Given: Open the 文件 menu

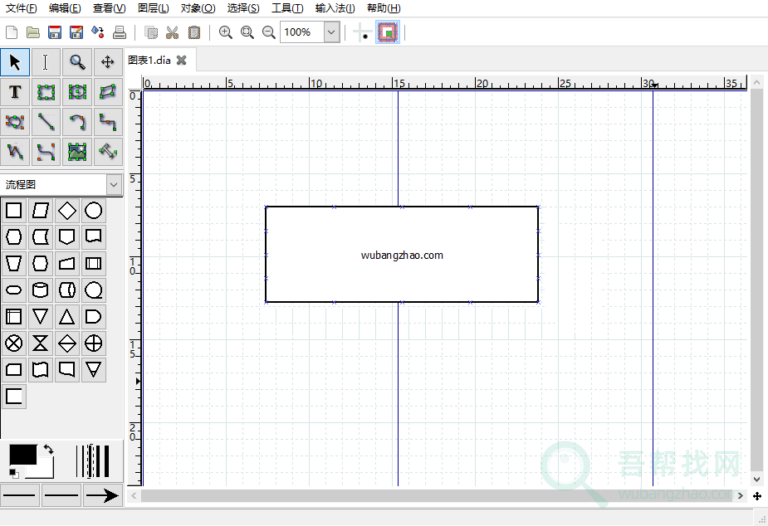Looking at the screenshot, I should [x=21, y=8].
